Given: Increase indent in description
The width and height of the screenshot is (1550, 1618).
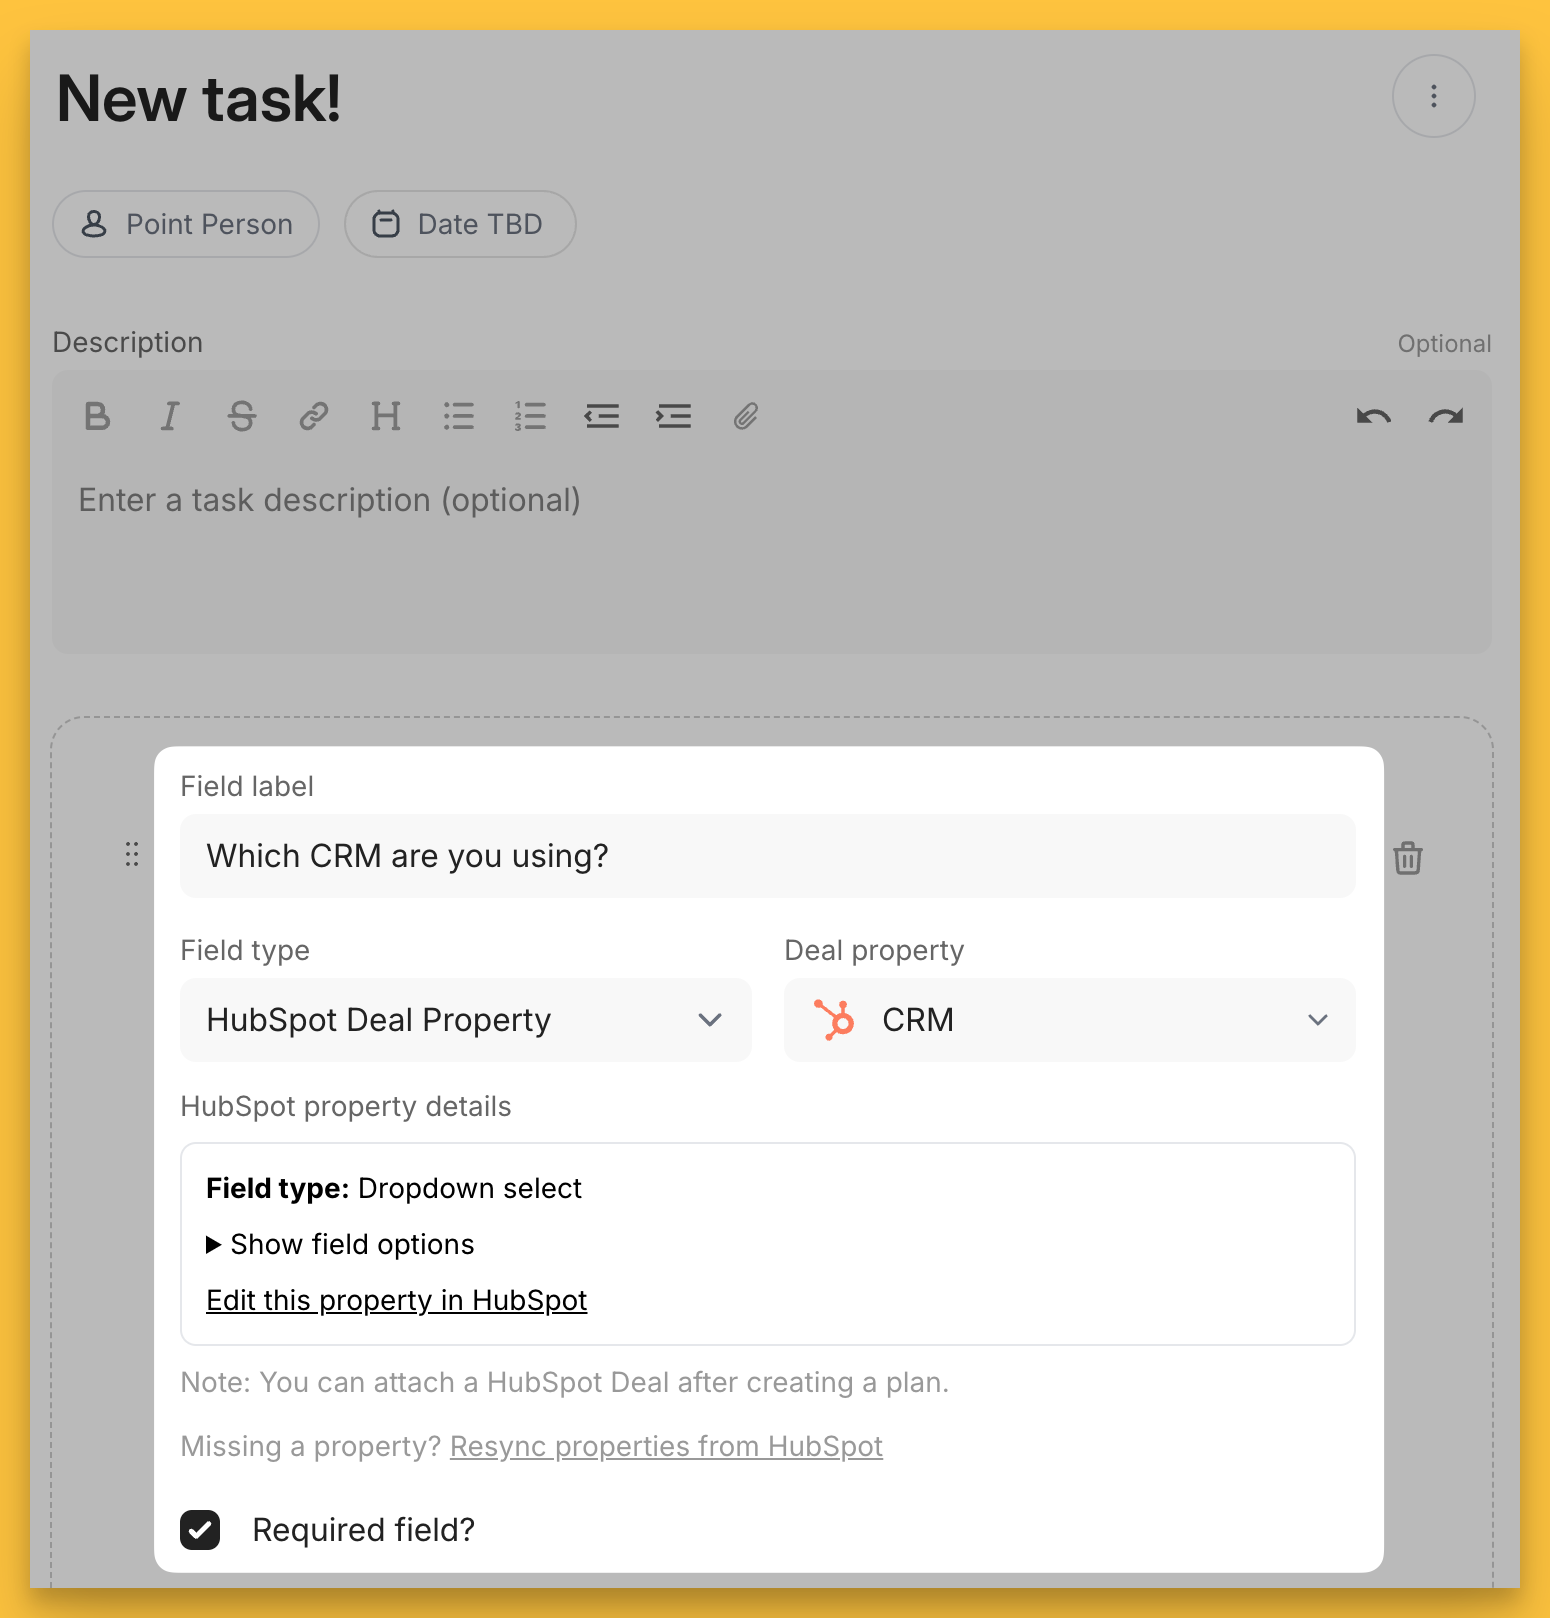Looking at the screenshot, I should pos(674,416).
